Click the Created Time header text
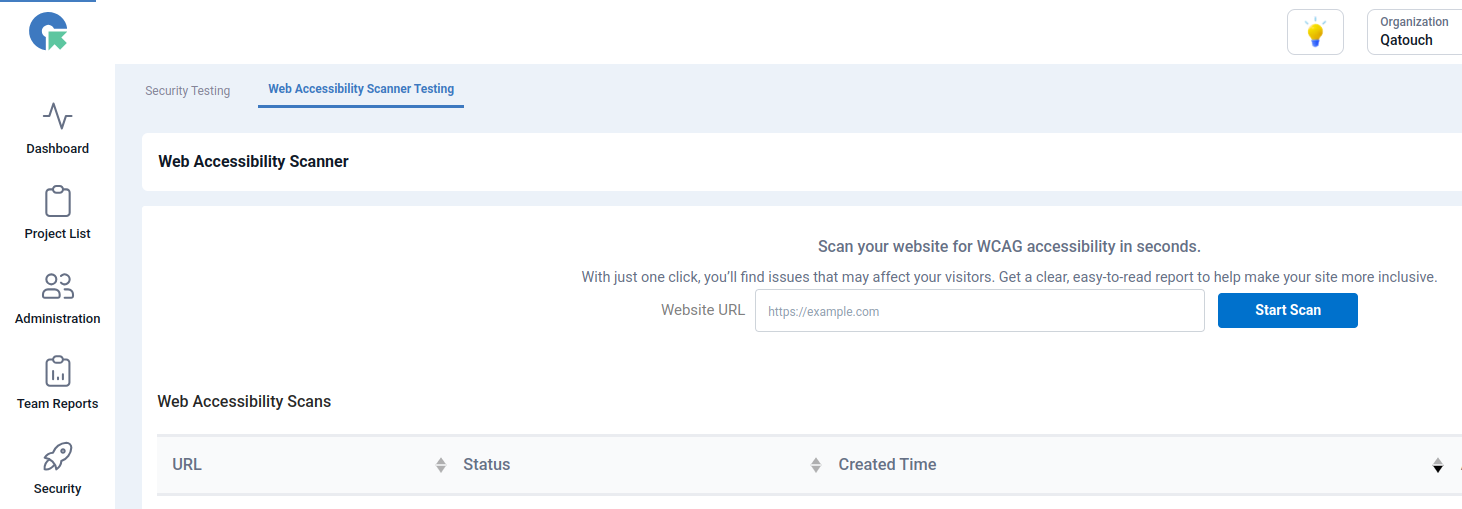 [887, 465]
